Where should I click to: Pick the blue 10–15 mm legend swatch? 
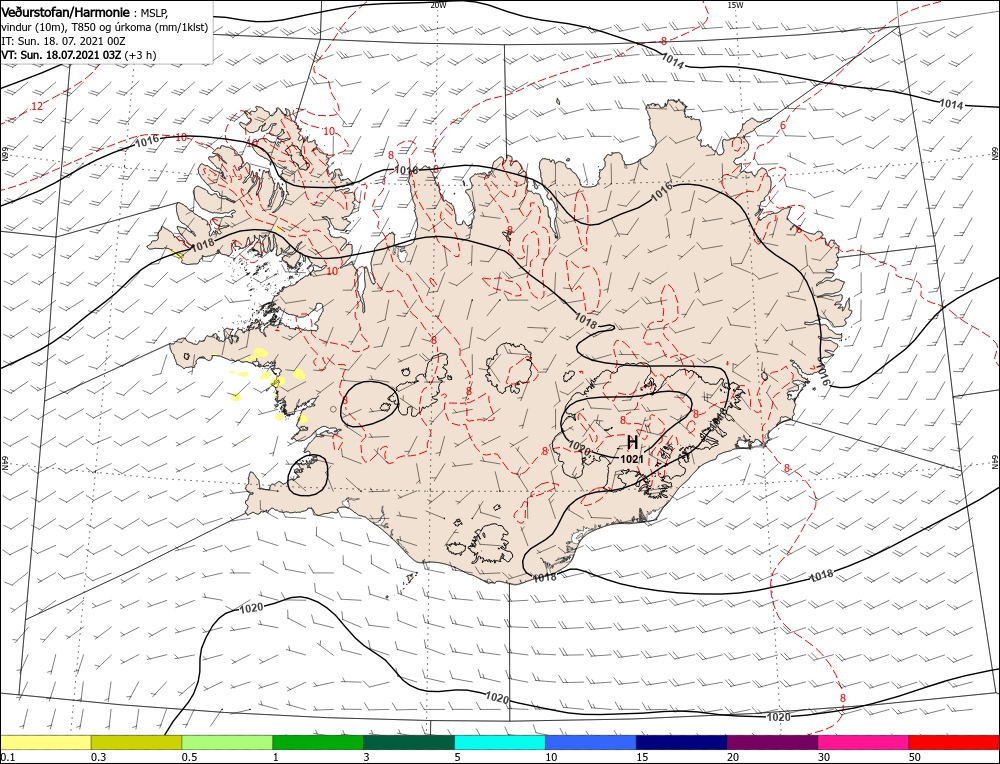pos(591,742)
